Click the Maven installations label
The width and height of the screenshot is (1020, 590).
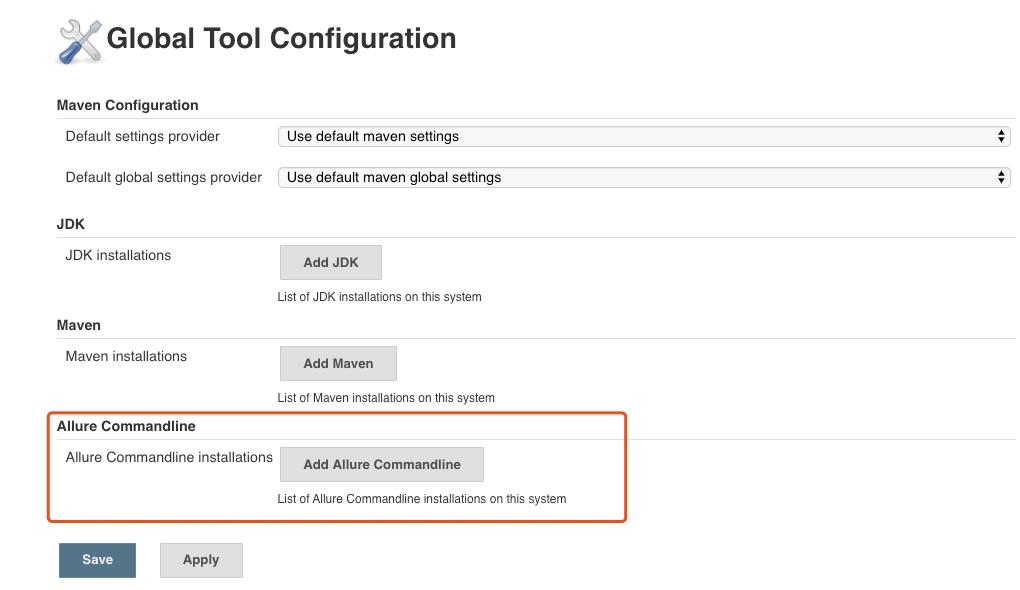coord(126,356)
